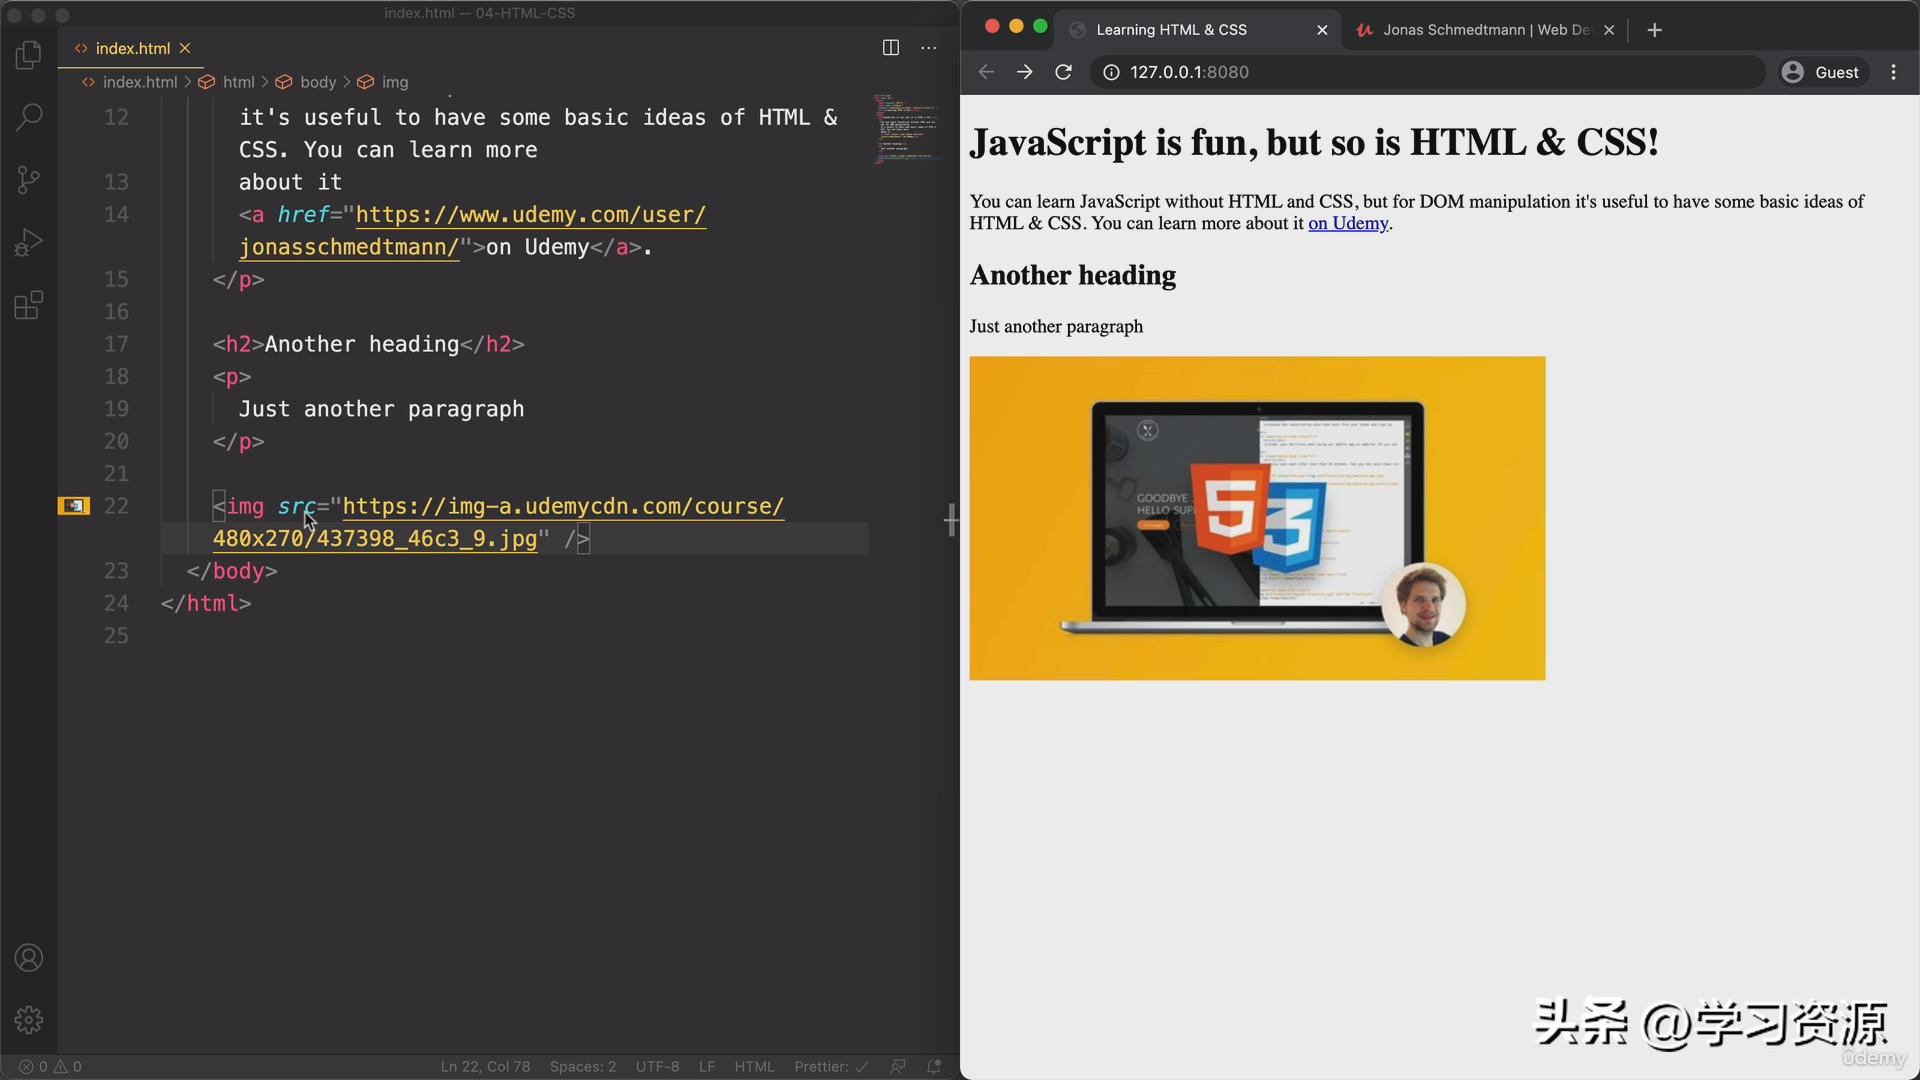Open the Source Control icon
Viewport: 1920px width, 1080px height.
click(28, 179)
